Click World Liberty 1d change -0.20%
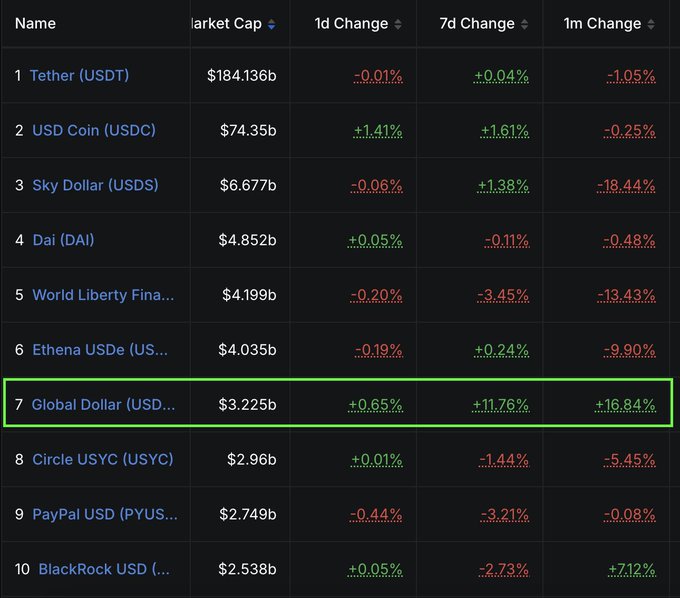 (x=376, y=295)
